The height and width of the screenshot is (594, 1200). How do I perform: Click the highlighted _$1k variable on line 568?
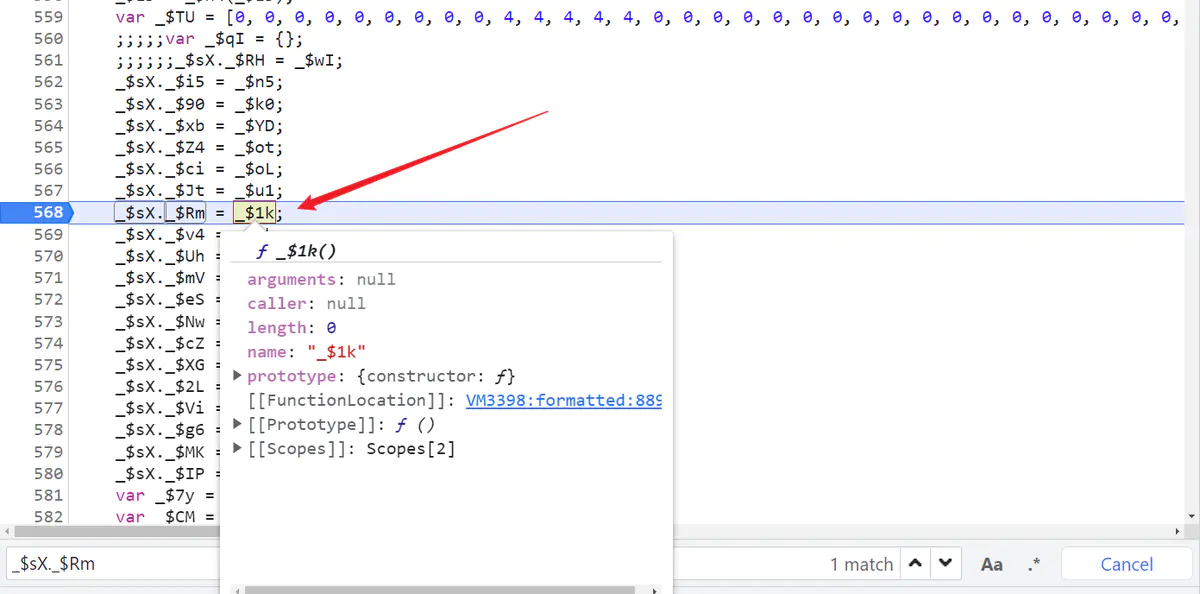(254, 212)
